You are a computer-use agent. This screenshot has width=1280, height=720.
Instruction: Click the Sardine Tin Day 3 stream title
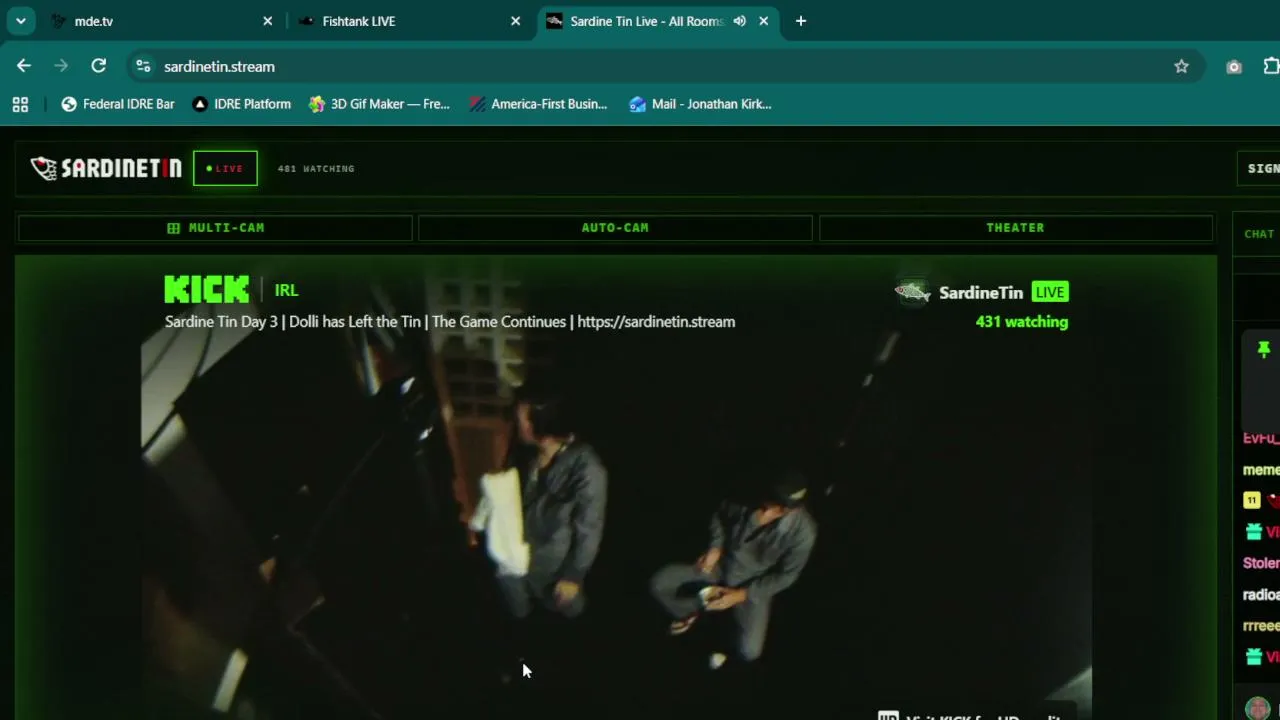[450, 322]
